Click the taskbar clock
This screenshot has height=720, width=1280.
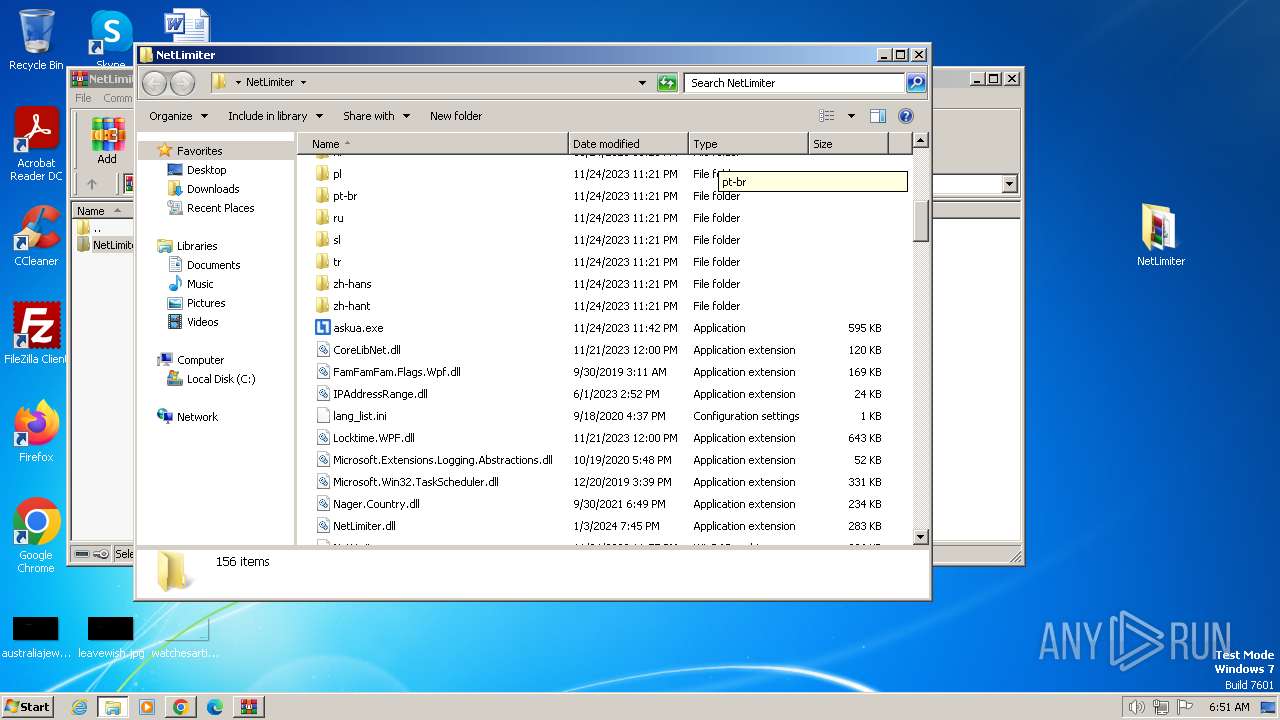[x=1229, y=707]
